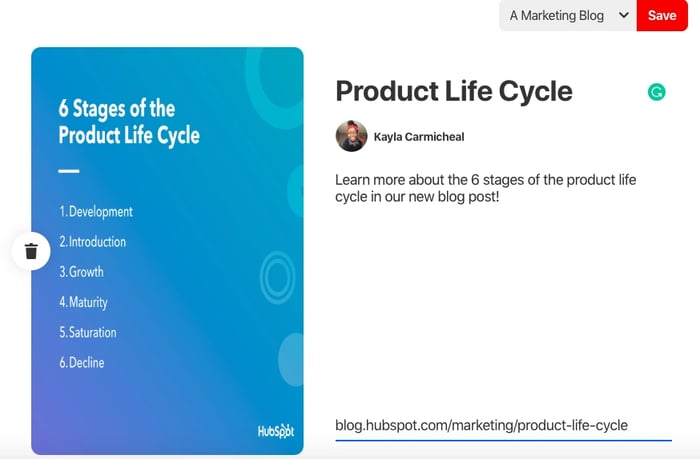Click the 4. Maturity line on the image
The width and height of the screenshot is (700, 459).
[x=84, y=302]
